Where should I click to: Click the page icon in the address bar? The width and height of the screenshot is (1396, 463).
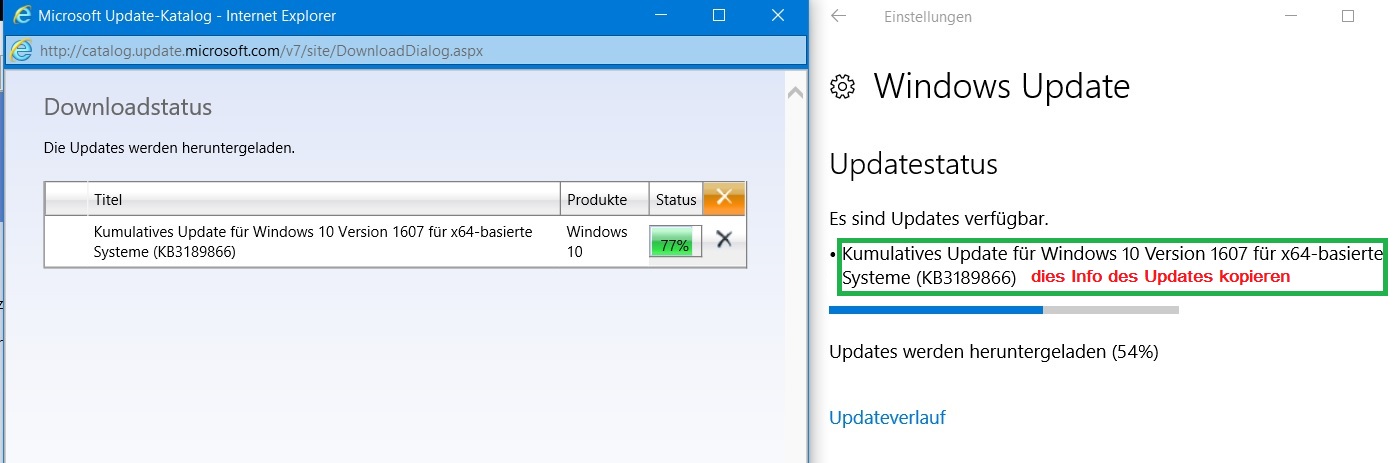[23, 50]
